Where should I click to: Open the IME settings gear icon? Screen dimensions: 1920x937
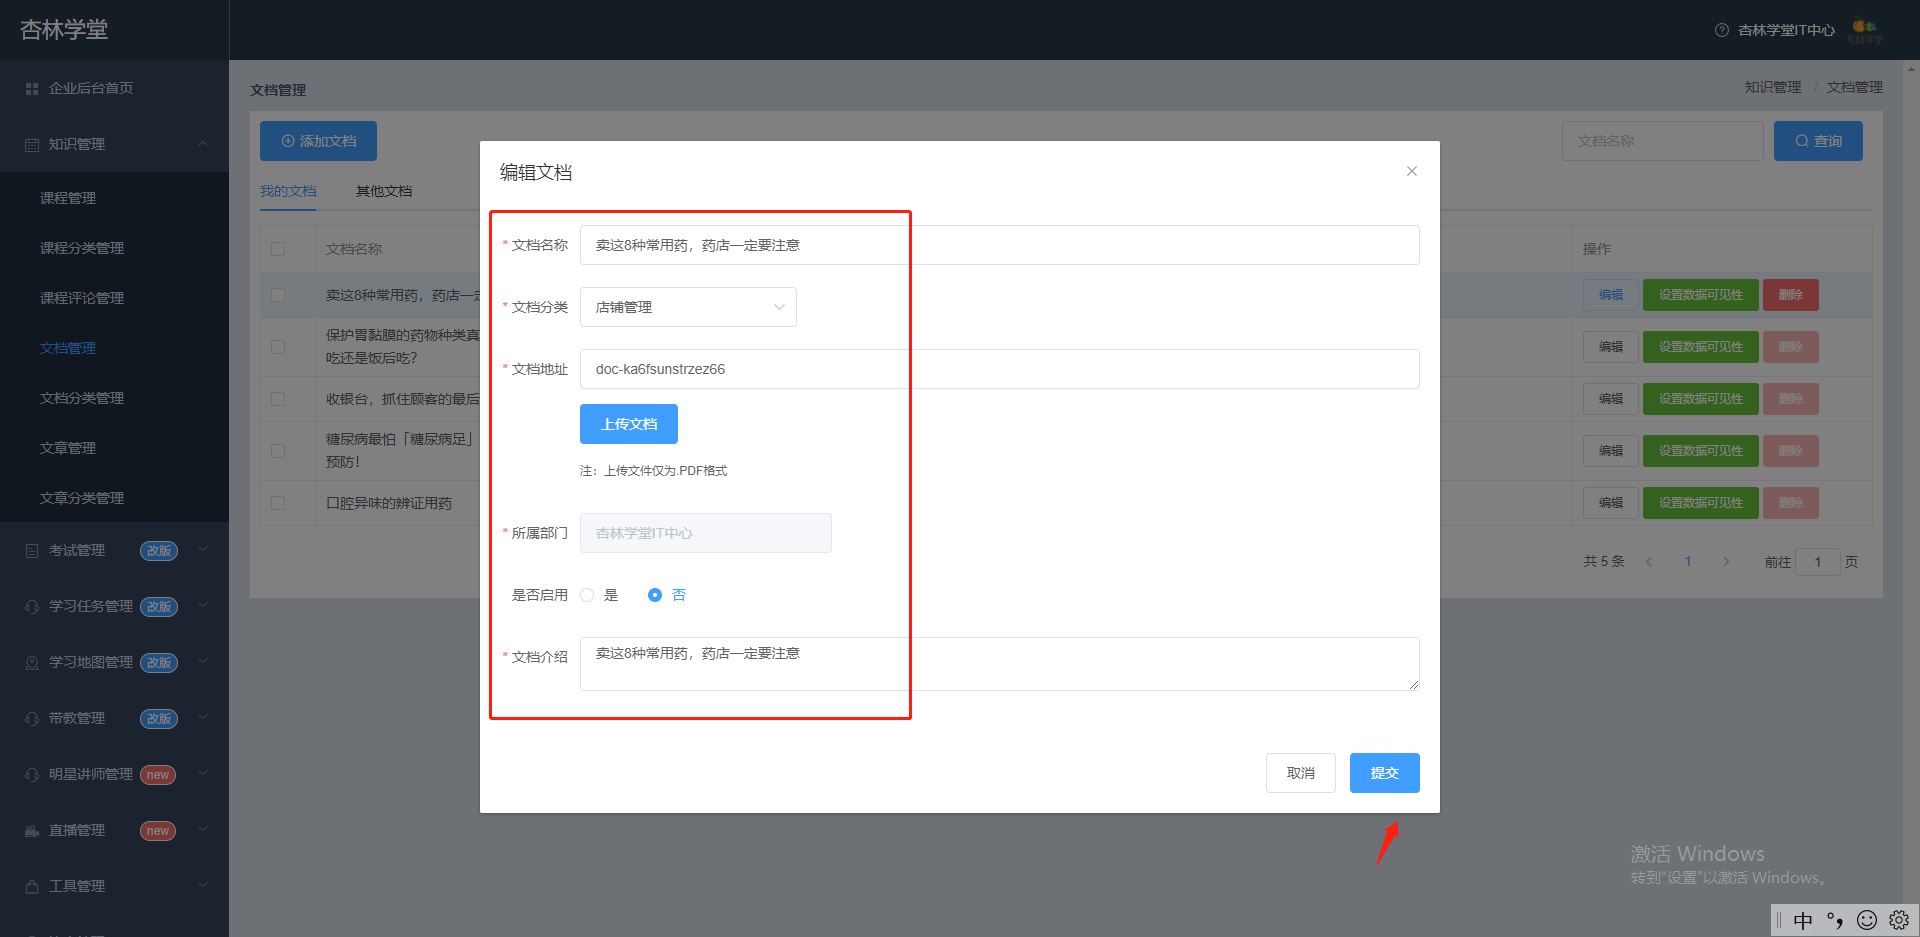(1899, 920)
